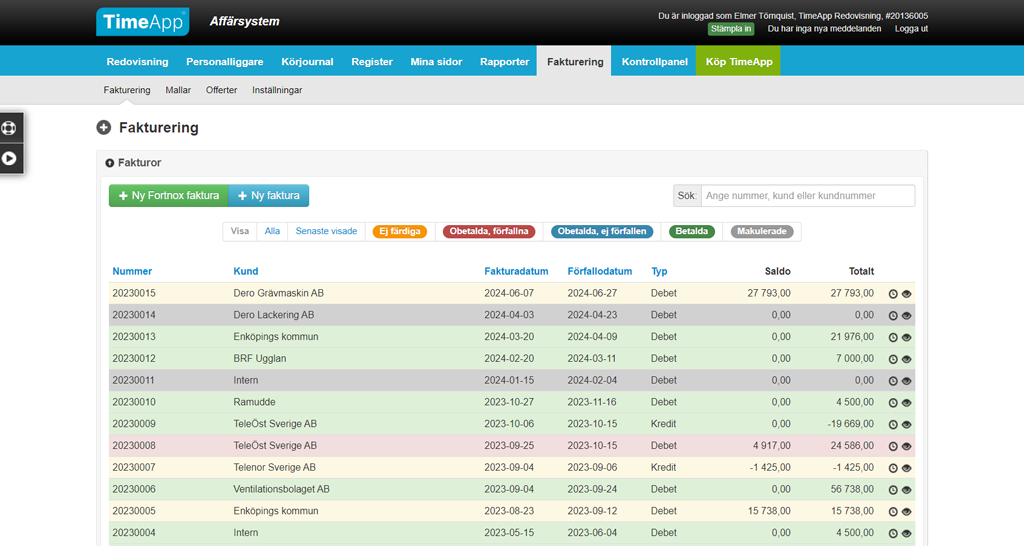Click the TimeApp logo
Viewport: 1024px width, 546px height.
point(142,22)
